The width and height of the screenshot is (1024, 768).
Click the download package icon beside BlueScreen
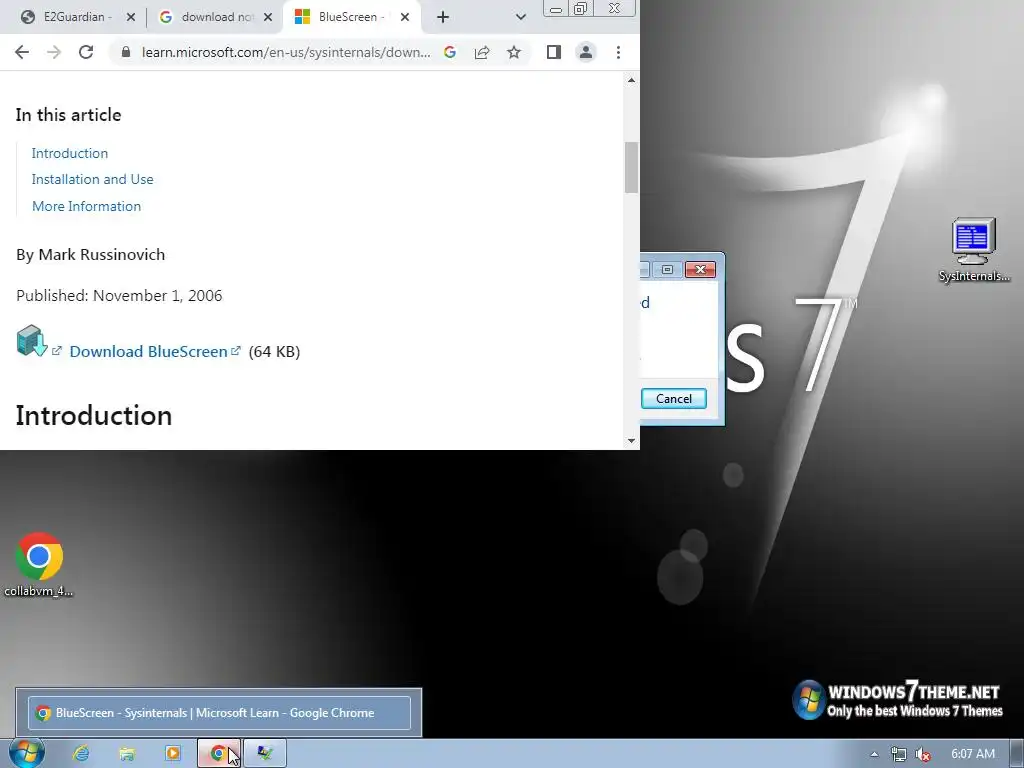31,341
